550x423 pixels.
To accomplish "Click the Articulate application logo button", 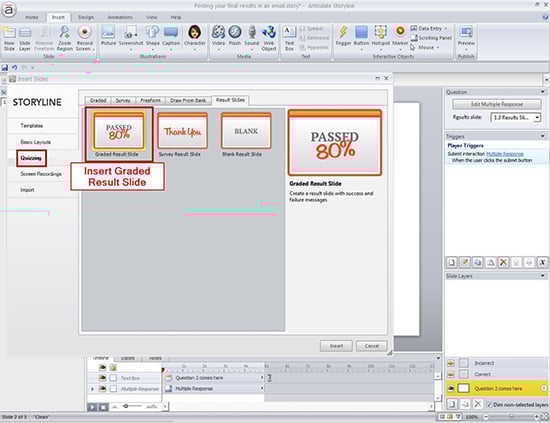I will pyautogui.click(x=8, y=10).
